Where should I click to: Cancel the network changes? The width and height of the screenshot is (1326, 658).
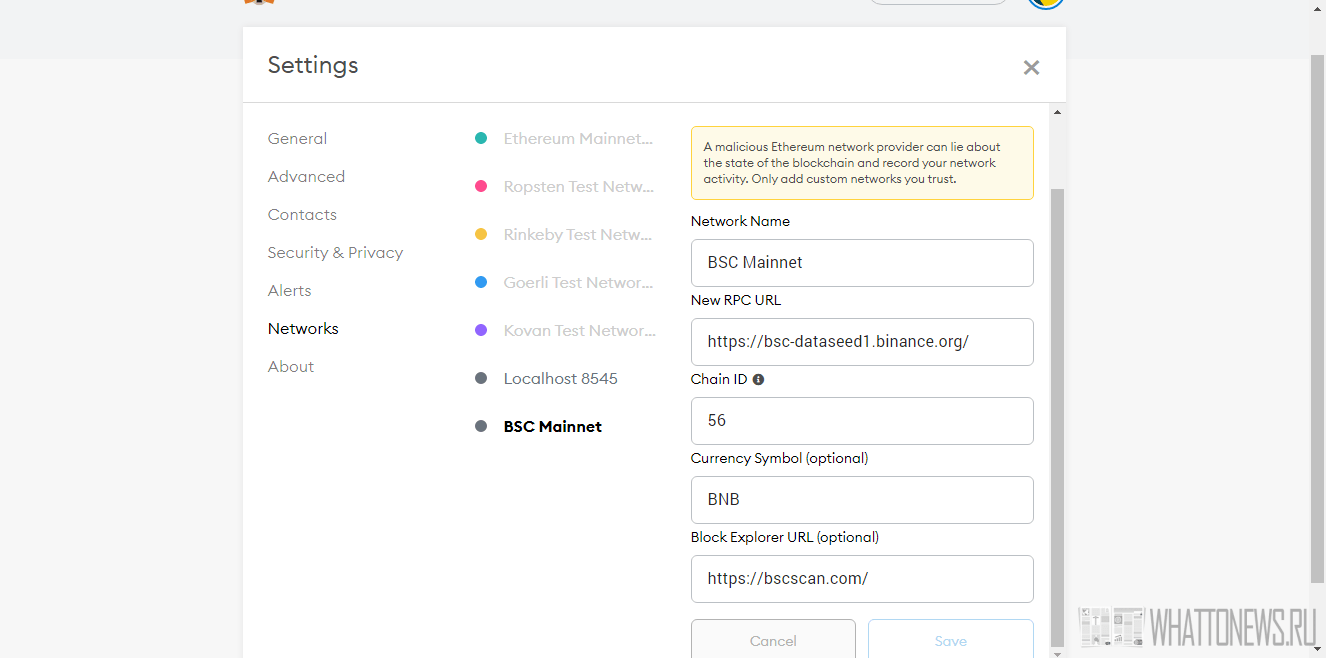point(773,640)
